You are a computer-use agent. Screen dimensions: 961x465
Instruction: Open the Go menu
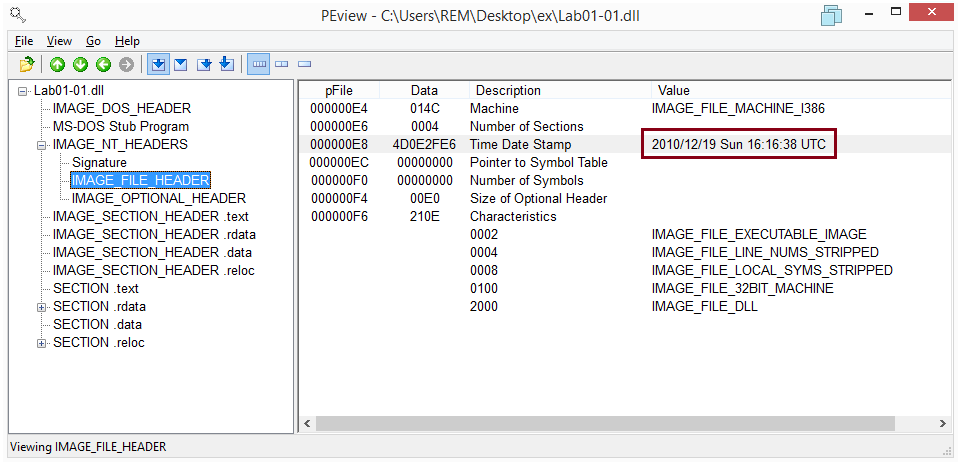pyautogui.click(x=93, y=41)
